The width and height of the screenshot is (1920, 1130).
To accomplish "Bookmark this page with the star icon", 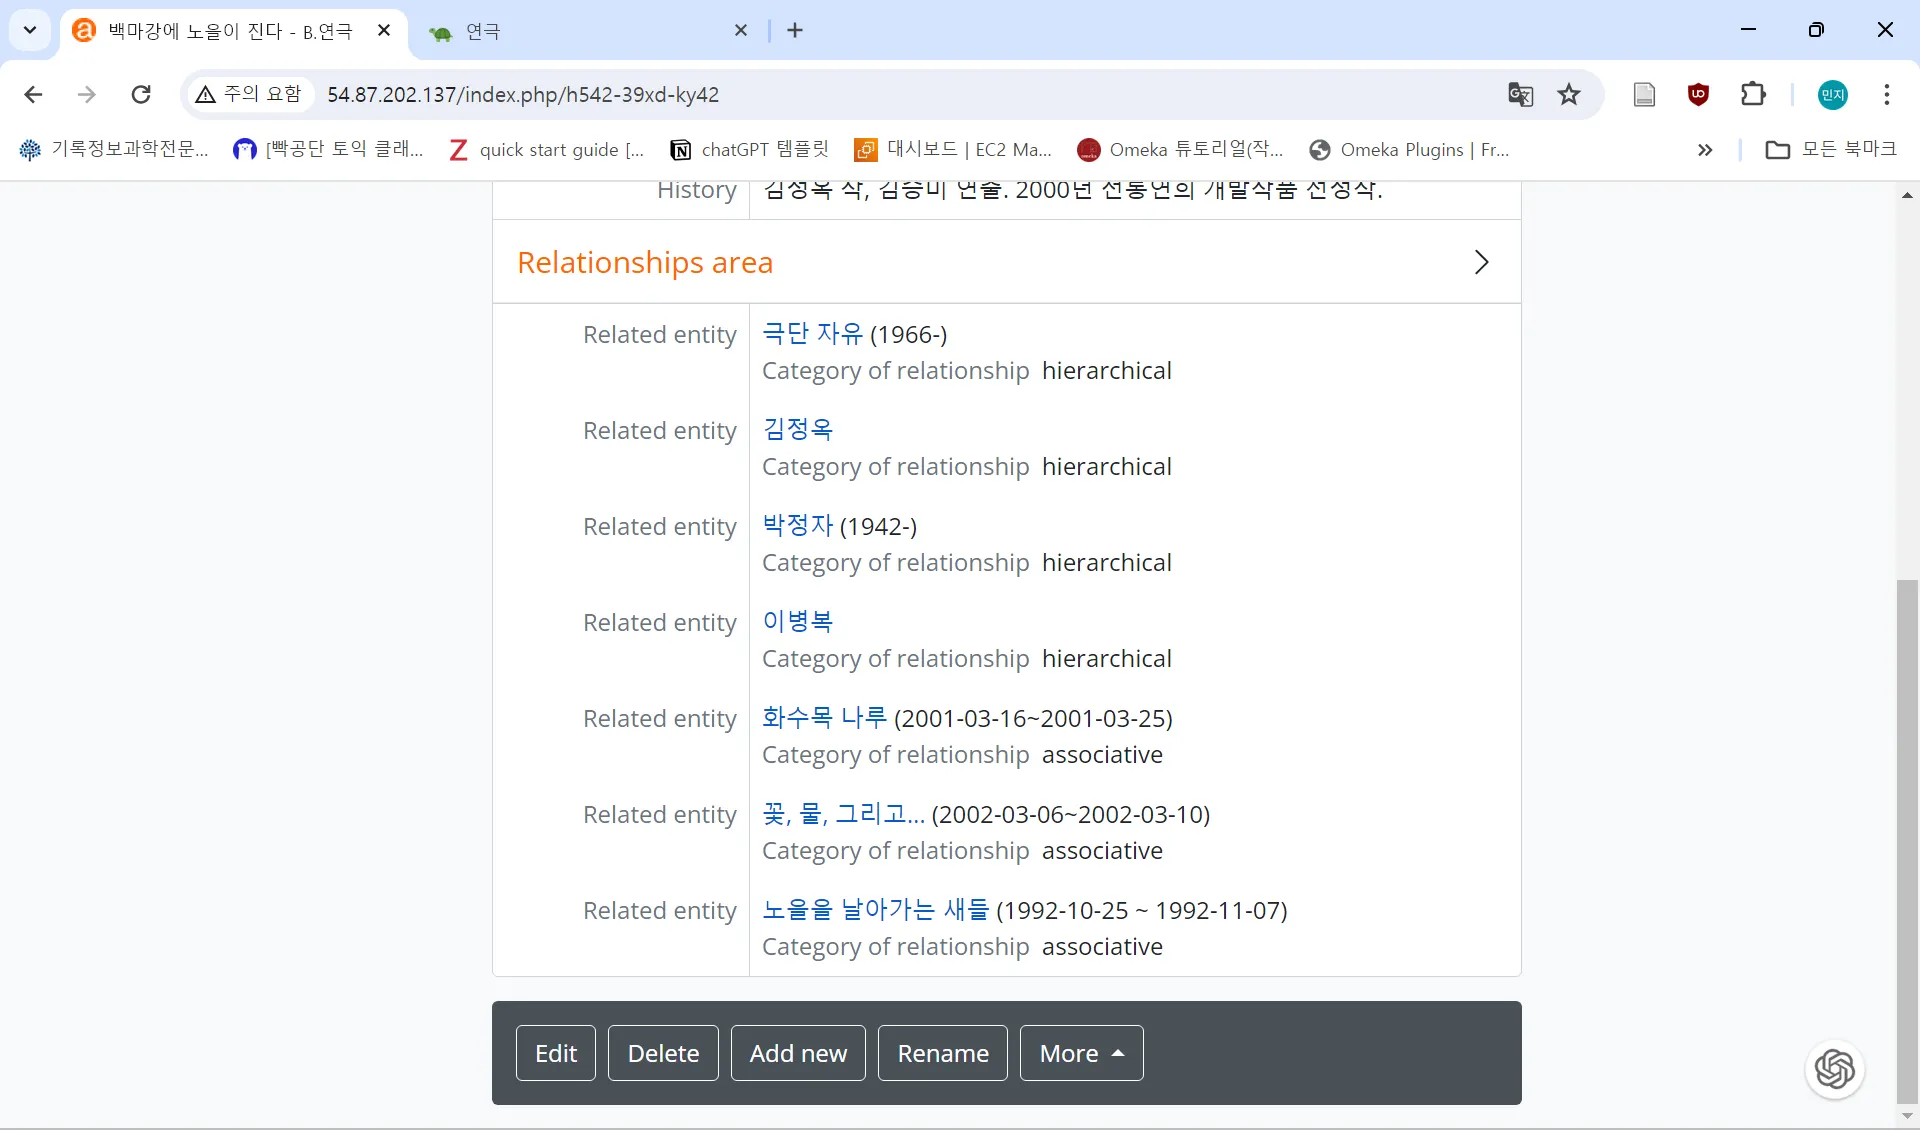I will click(x=1569, y=94).
